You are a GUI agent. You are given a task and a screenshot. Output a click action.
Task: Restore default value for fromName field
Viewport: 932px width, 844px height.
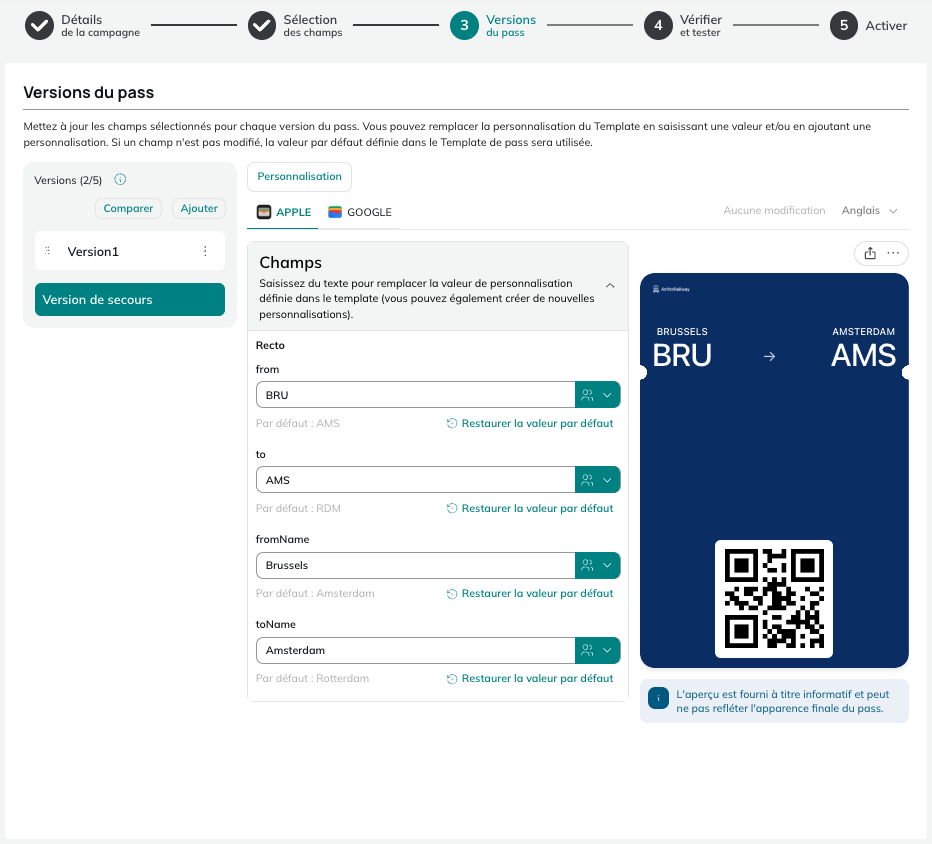[530, 593]
